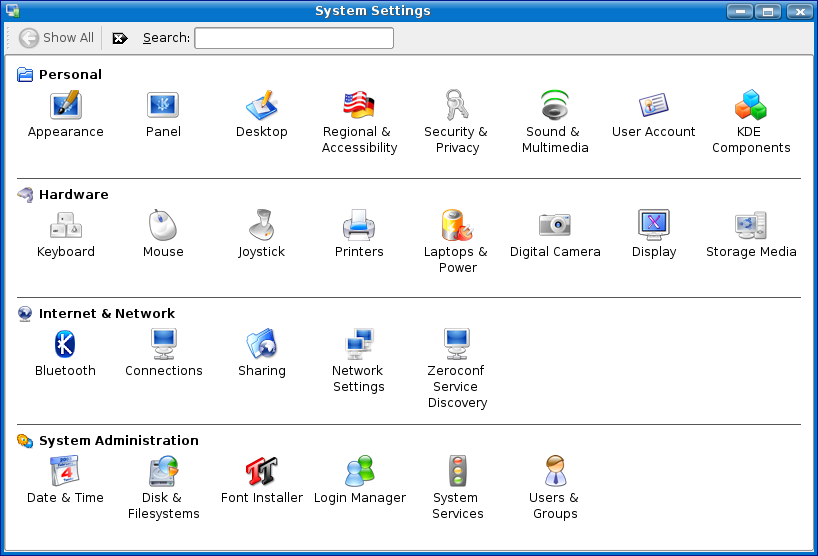Image resolution: width=818 pixels, height=556 pixels.
Task: Open Regional & Accessibility settings
Action: coord(359,105)
